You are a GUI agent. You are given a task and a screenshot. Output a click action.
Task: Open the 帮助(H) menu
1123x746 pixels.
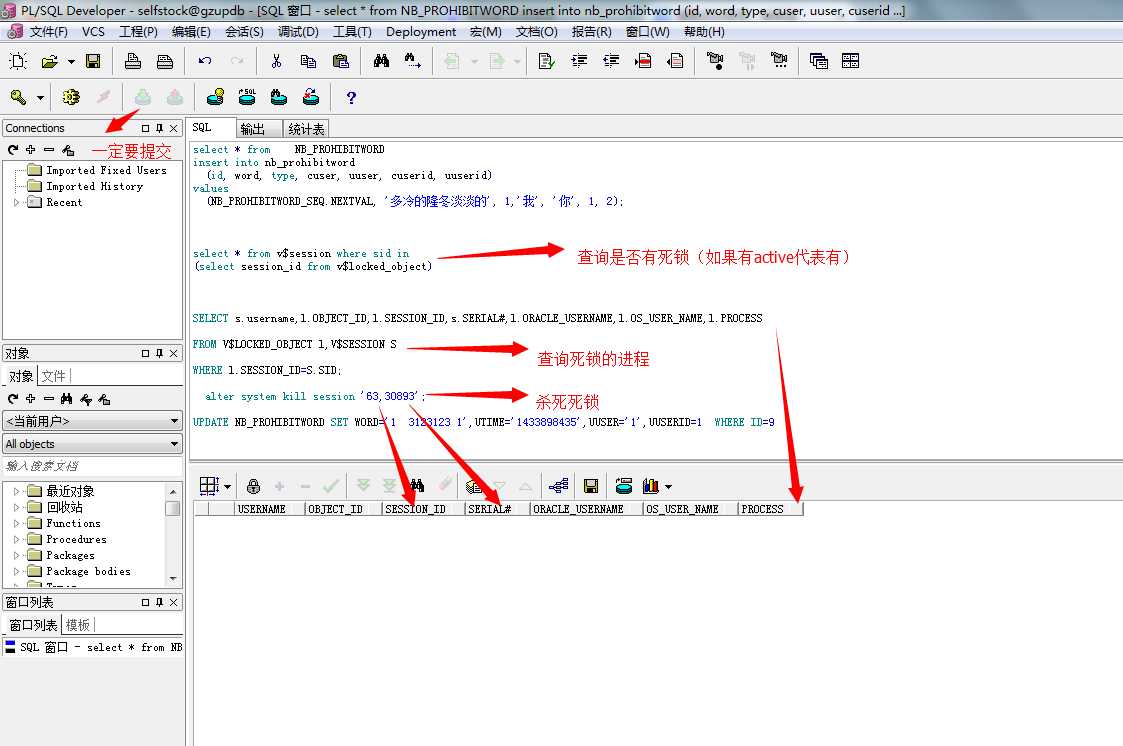[x=704, y=32]
